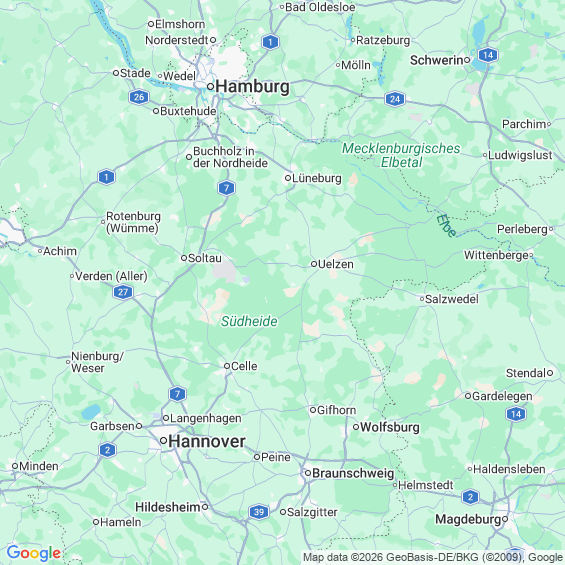Click the A7 shield south of Buchholz
The width and height of the screenshot is (565, 565).
pyautogui.click(x=226, y=188)
